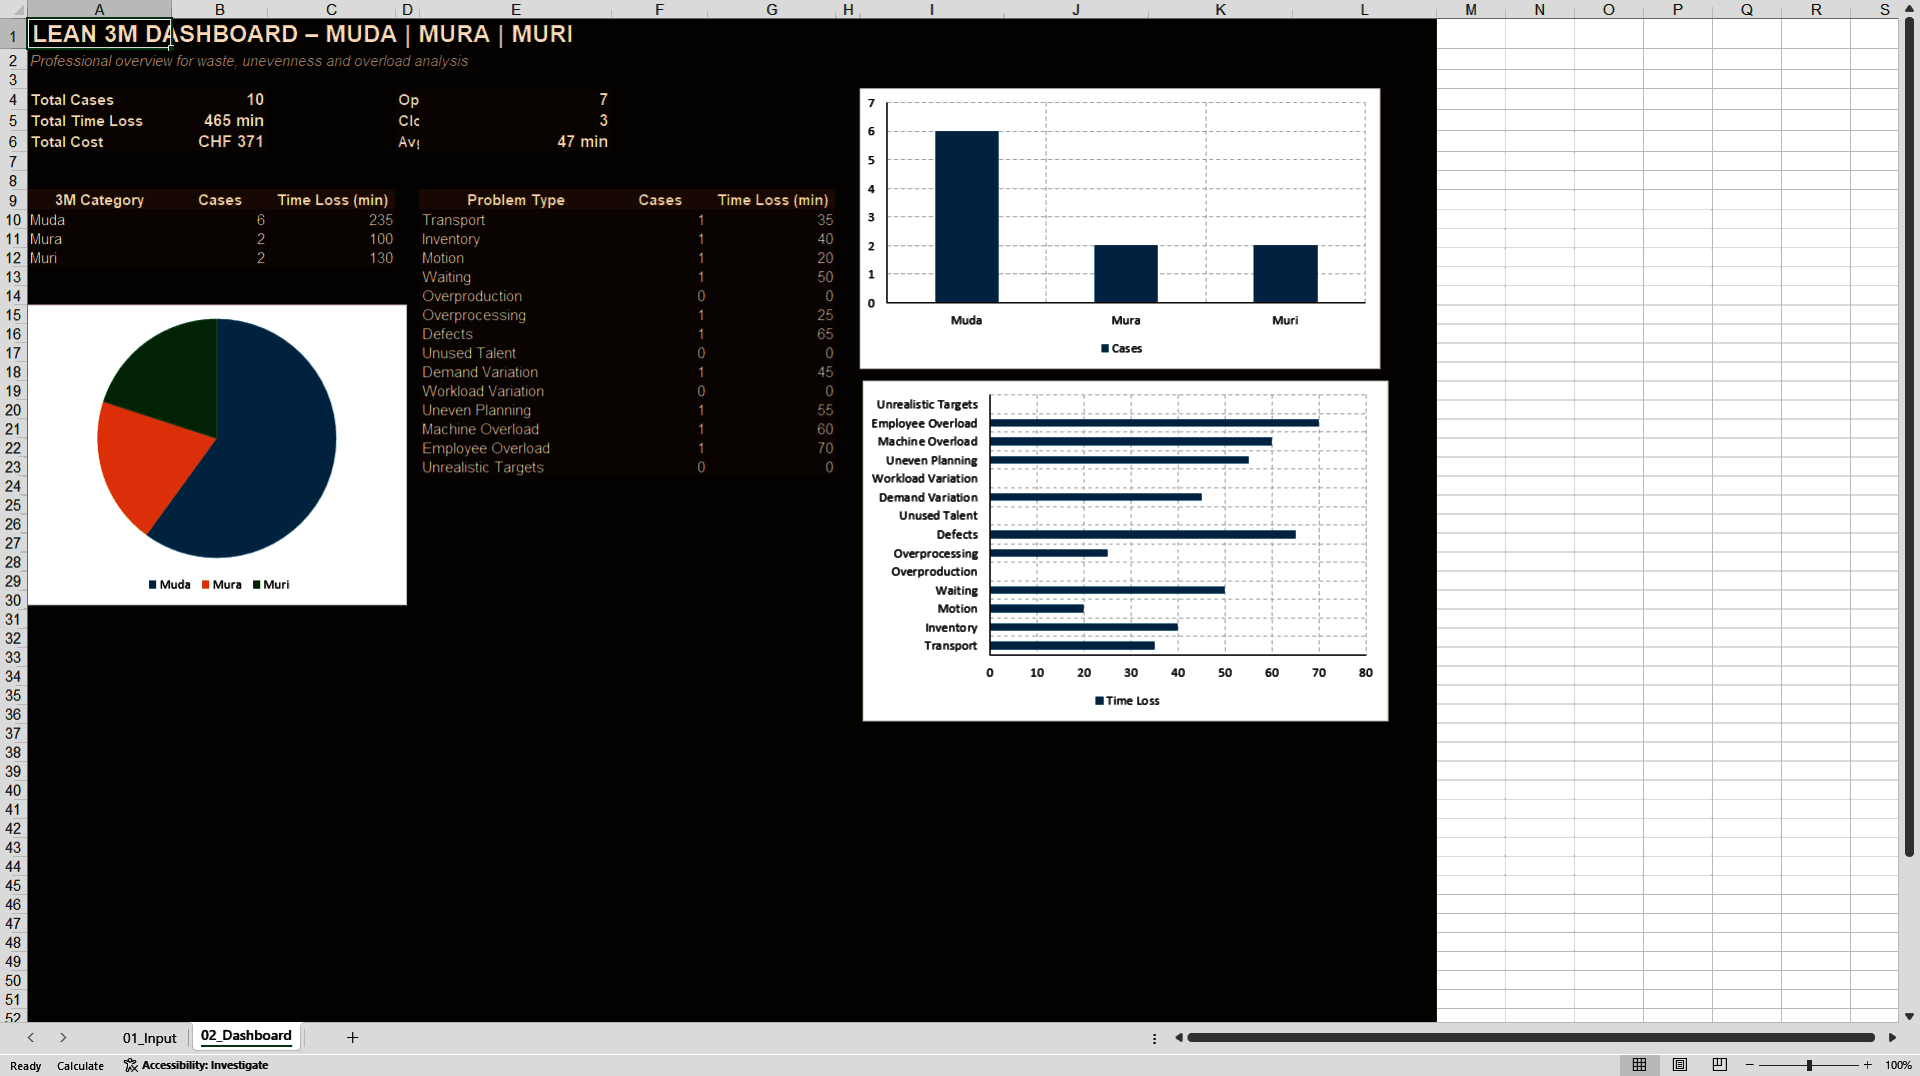Select the dashboard title cell A1
This screenshot has height=1076, width=1920.
pos(99,34)
